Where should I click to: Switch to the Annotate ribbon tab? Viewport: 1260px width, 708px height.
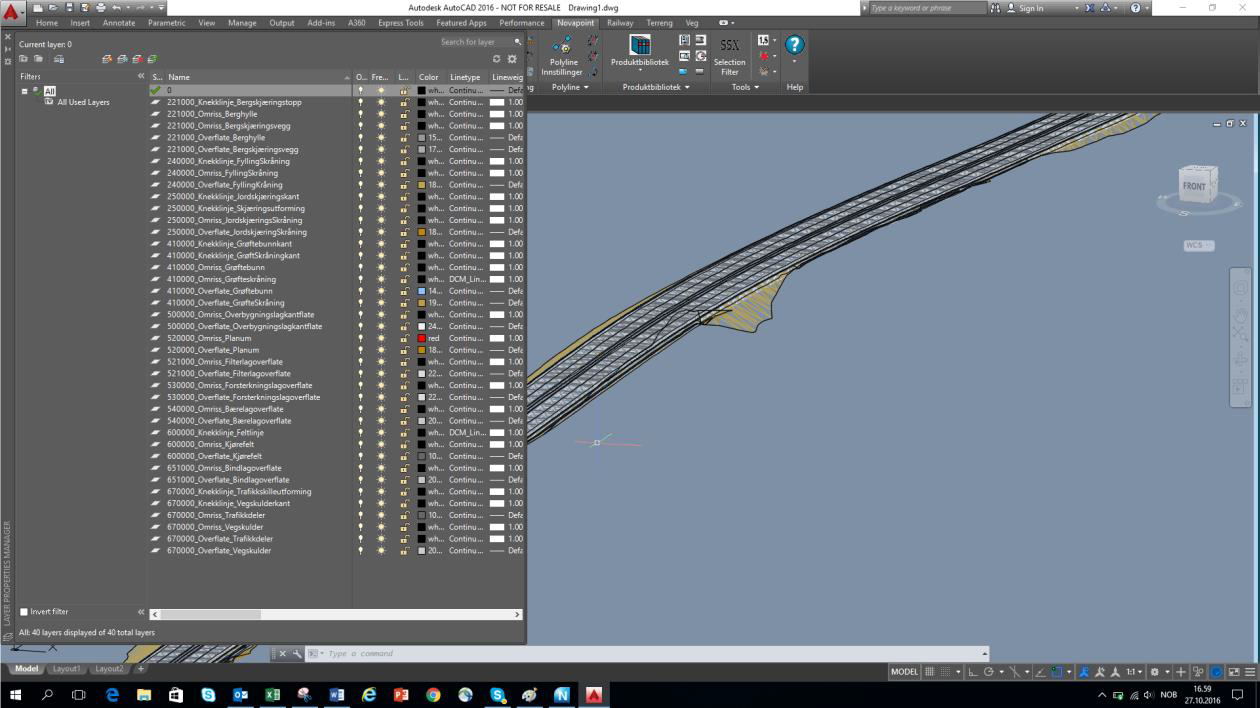tap(119, 22)
